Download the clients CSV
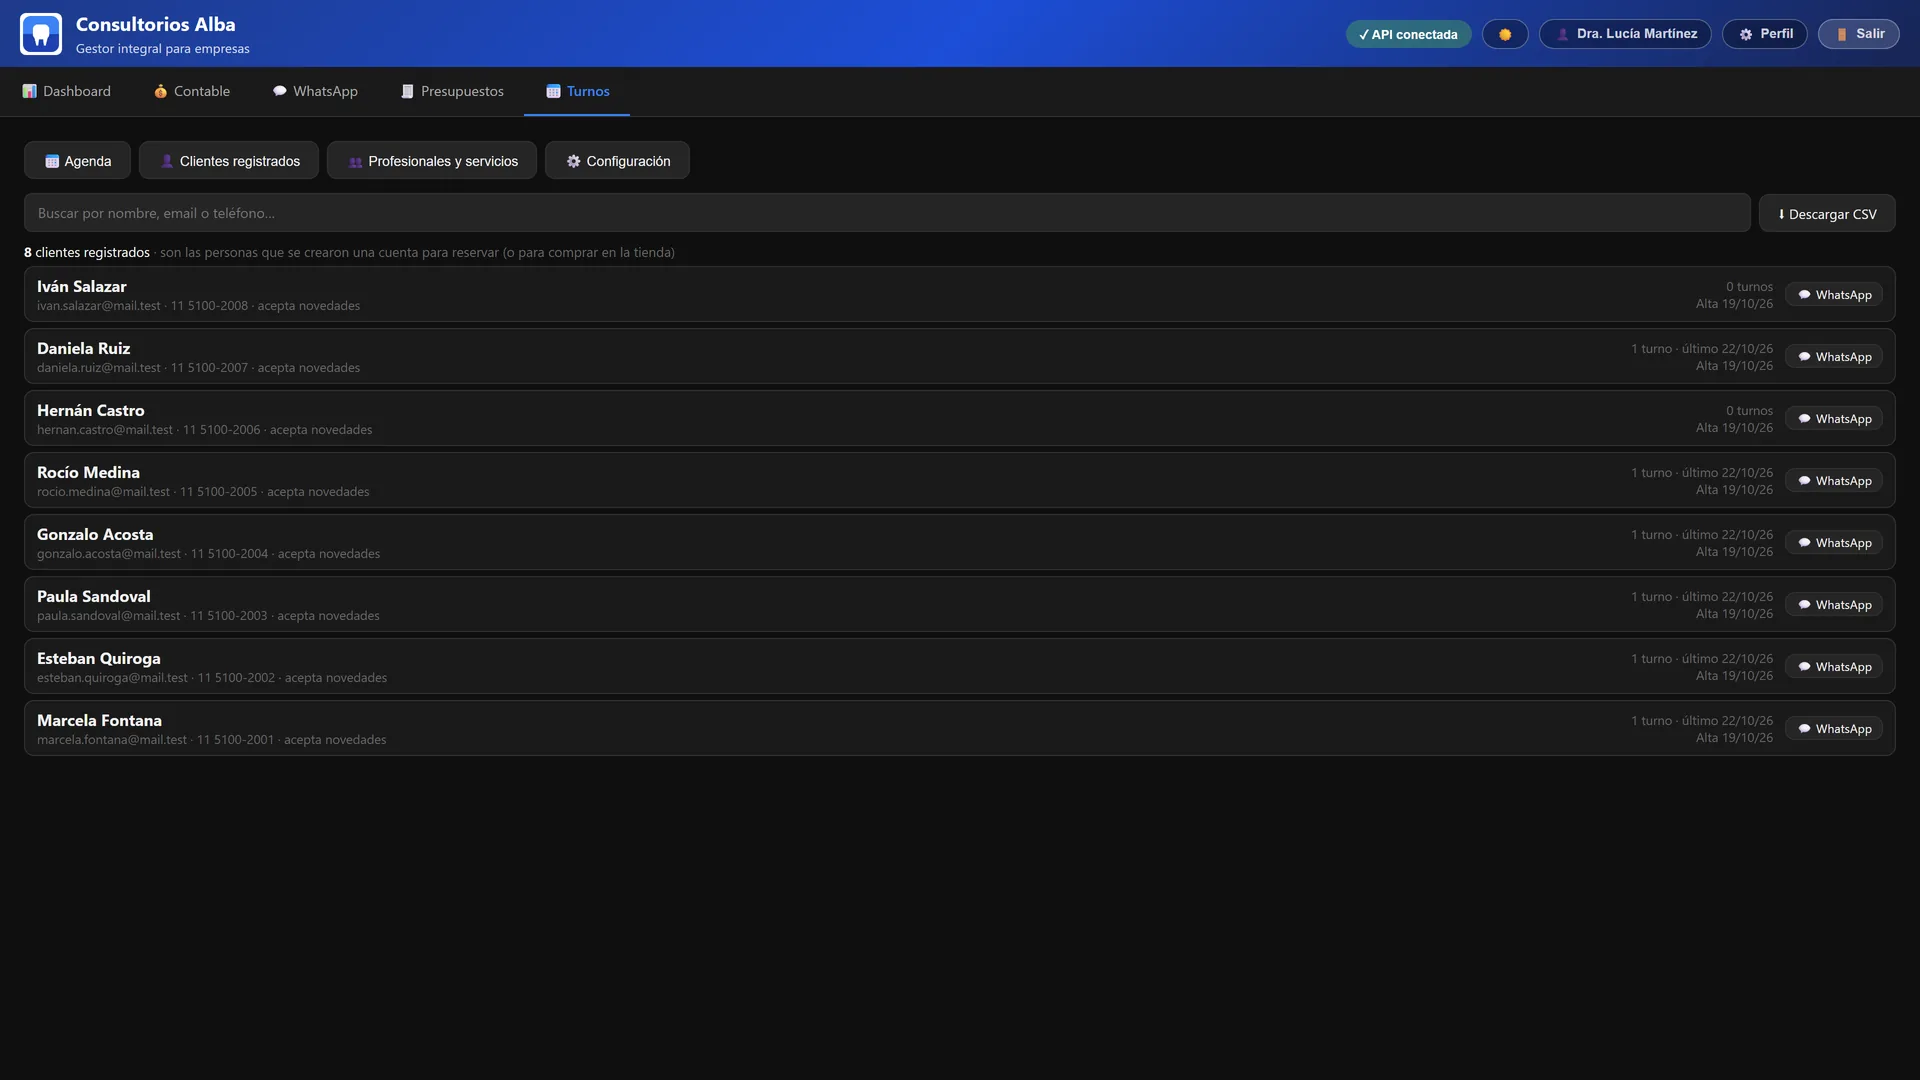This screenshot has height=1080, width=1920. pyautogui.click(x=1827, y=214)
